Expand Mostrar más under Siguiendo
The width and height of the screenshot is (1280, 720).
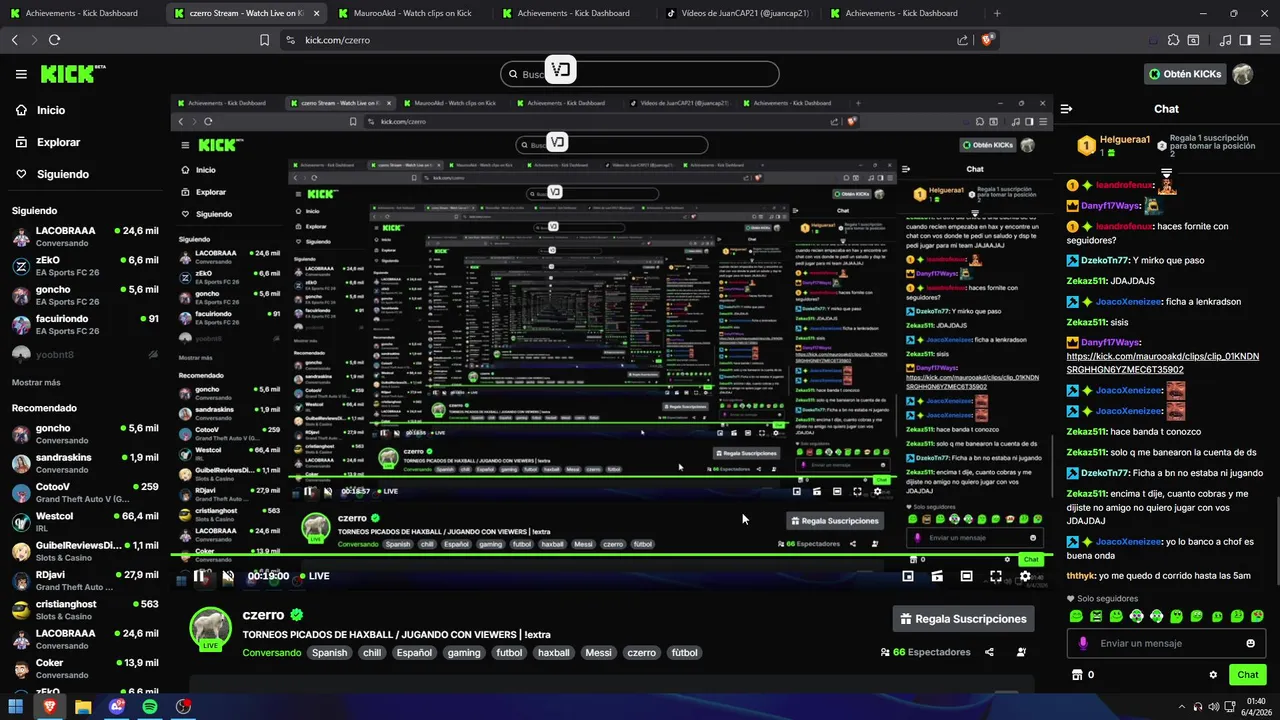point(36,382)
